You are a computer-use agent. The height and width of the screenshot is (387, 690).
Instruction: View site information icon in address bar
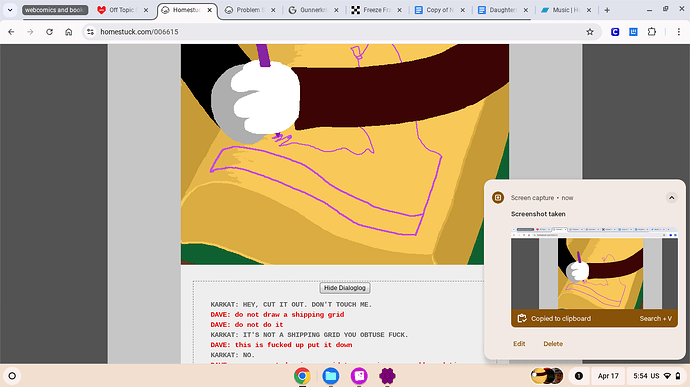coord(90,32)
